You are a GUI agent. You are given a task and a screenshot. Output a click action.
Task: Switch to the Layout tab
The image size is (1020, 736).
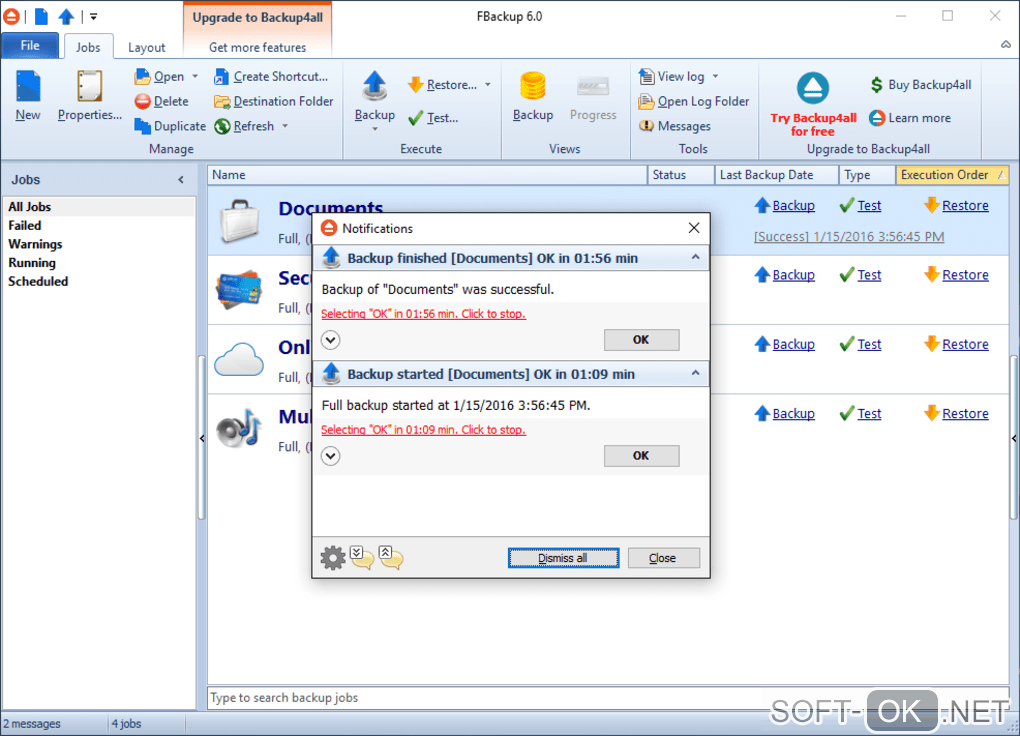point(146,47)
